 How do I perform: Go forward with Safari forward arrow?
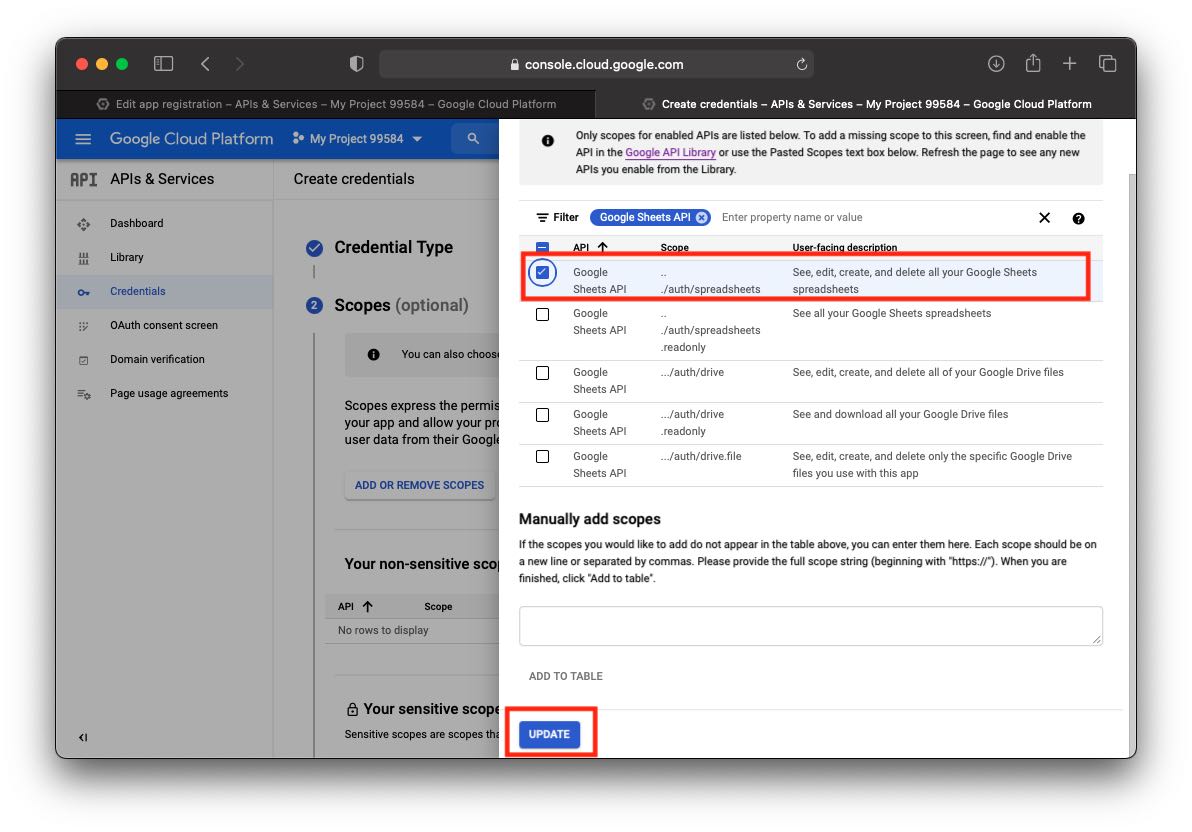point(240,64)
